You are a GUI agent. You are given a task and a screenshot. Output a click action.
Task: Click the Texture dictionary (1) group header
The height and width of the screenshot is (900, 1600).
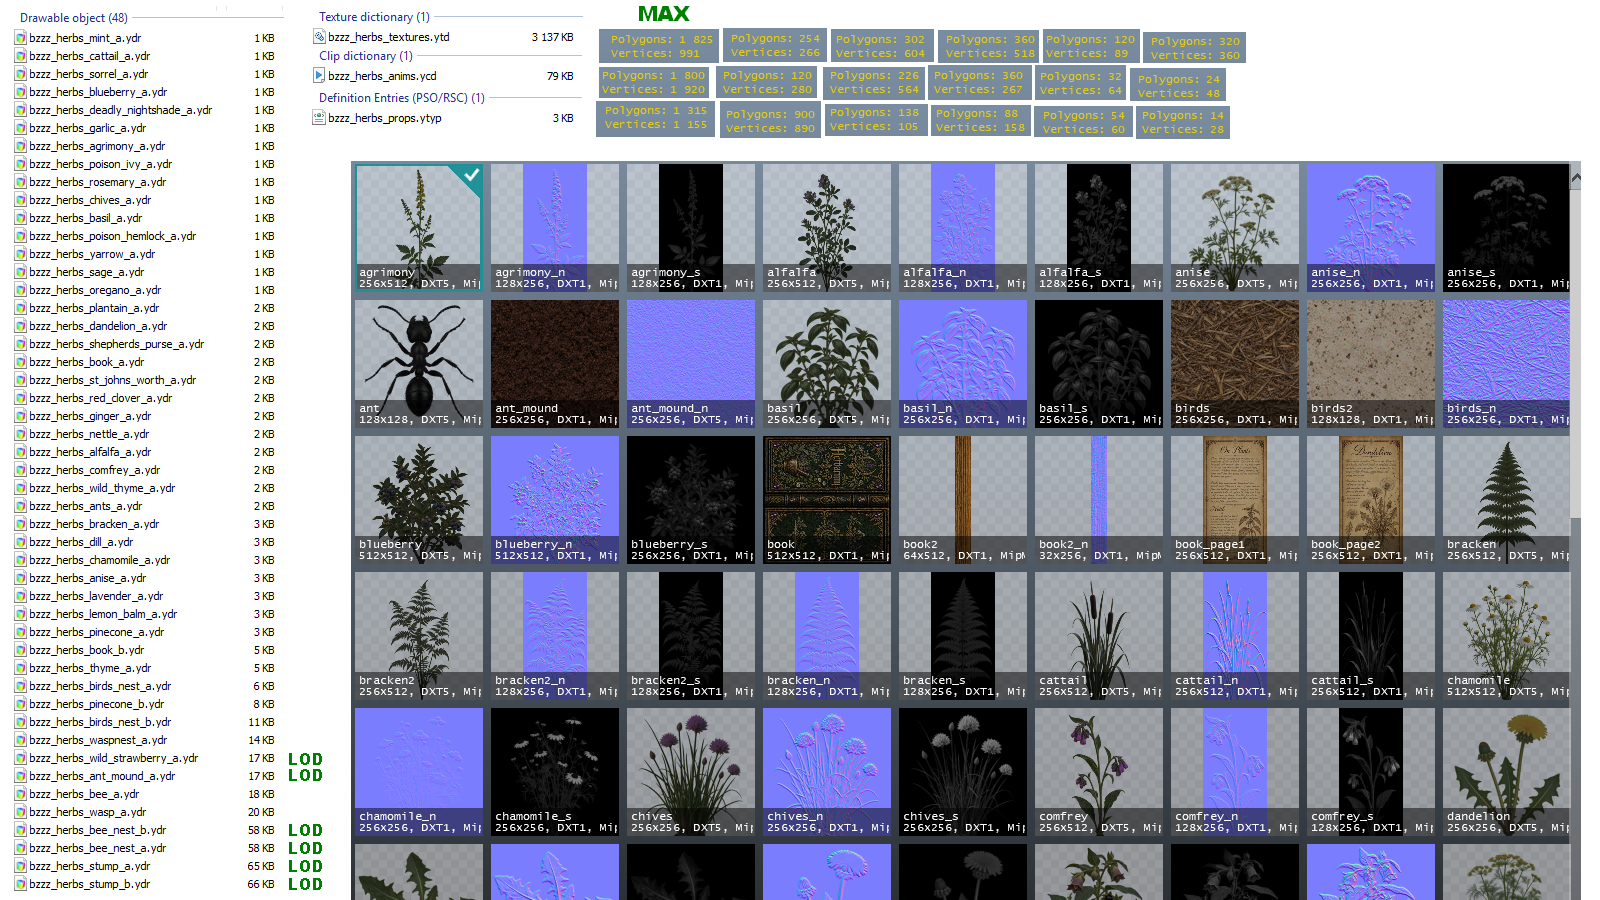click(374, 17)
